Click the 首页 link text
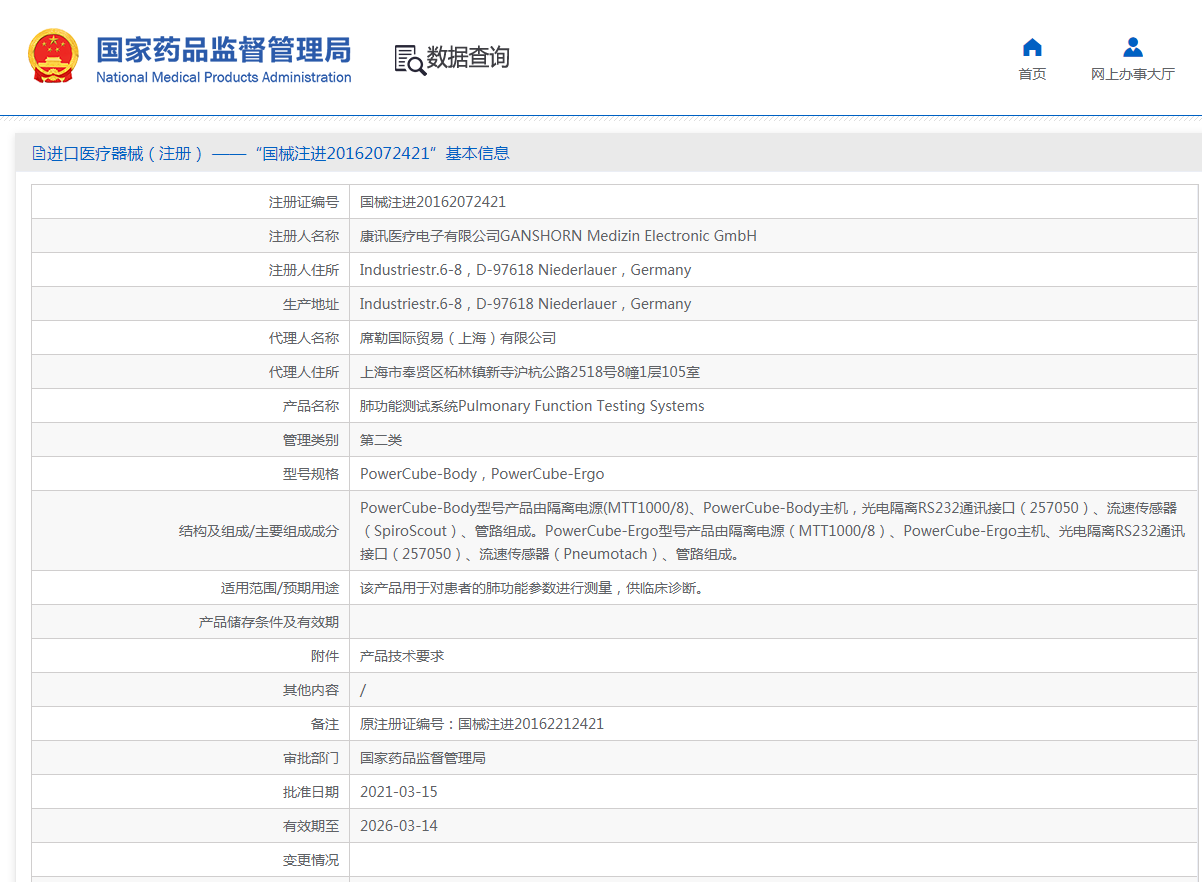Screen dimensions: 1202x882 point(1032,74)
